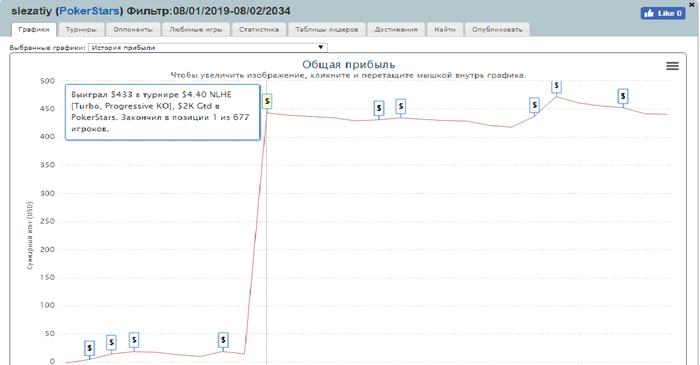
Task: Click the 500 label on the Y axis
Action: coord(47,81)
